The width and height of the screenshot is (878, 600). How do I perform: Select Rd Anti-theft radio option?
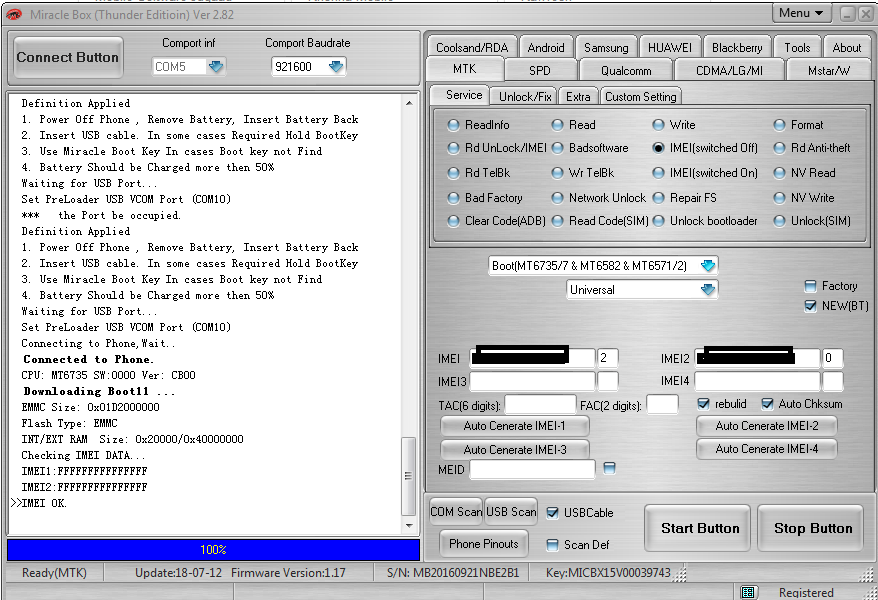coord(779,148)
